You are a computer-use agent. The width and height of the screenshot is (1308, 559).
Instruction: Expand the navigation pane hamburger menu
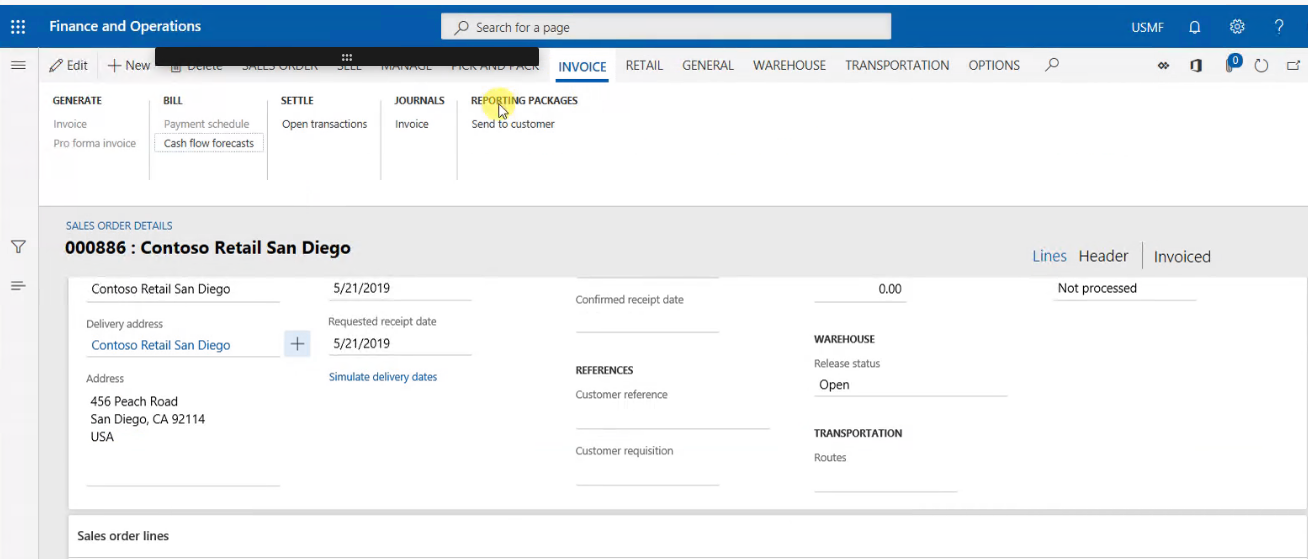pyautogui.click(x=17, y=65)
